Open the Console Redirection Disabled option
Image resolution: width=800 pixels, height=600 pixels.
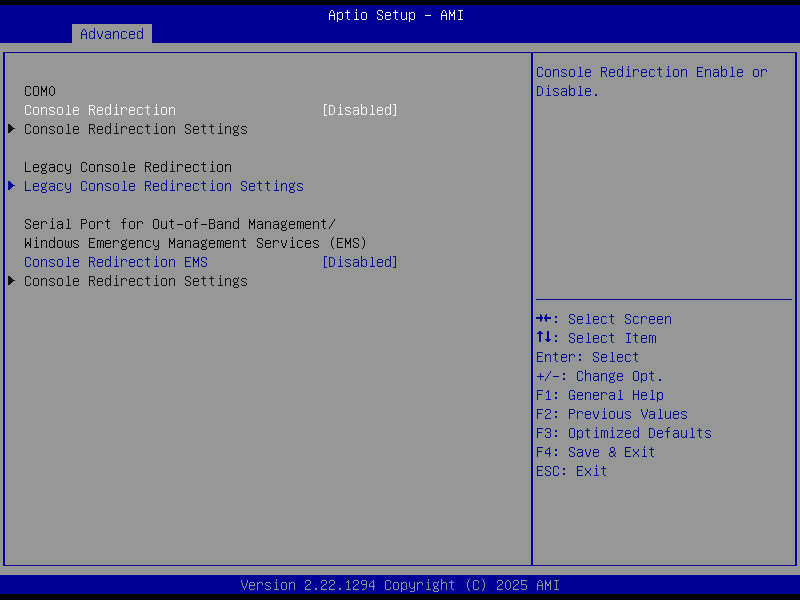pyautogui.click(x=359, y=109)
